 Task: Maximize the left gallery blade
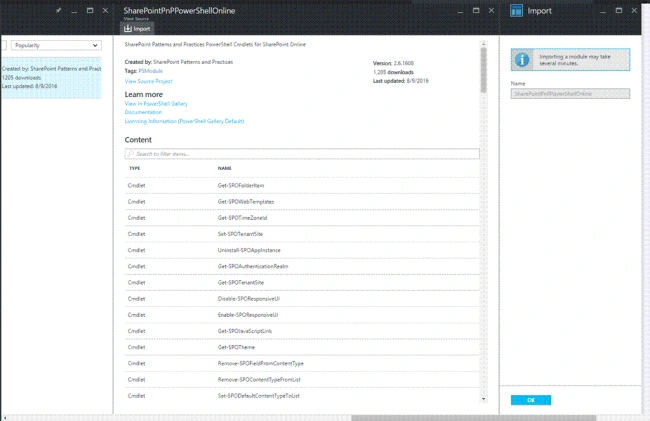click(x=90, y=10)
